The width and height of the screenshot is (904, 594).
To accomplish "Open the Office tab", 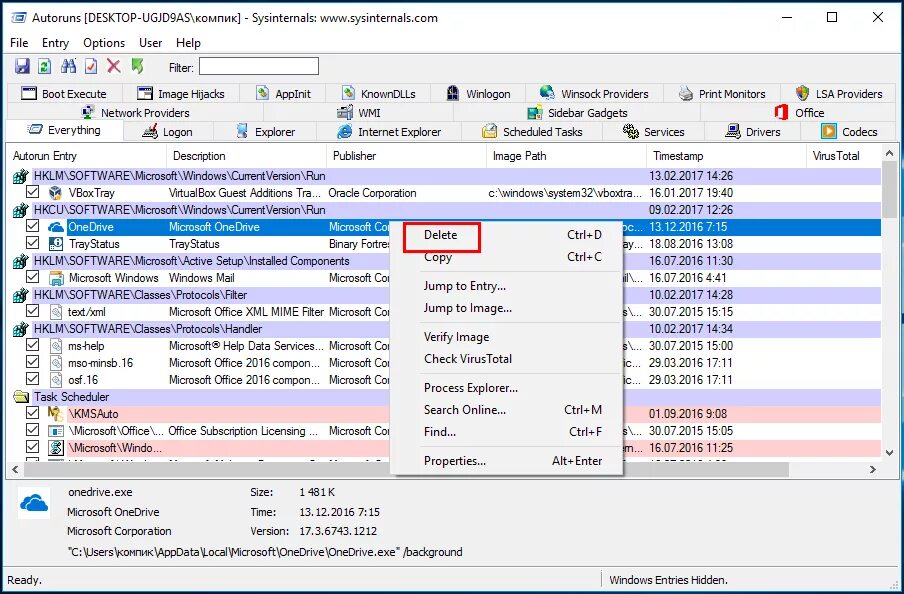I will click(799, 112).
